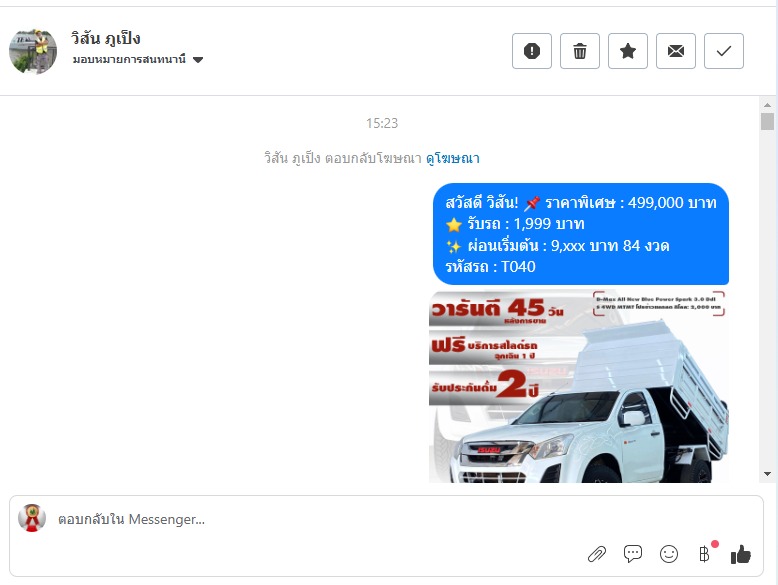Image resolution: width=778 pixels, height=585 pixels.
Task: Click the 15:23 timestamp
Action: [382, 123]
